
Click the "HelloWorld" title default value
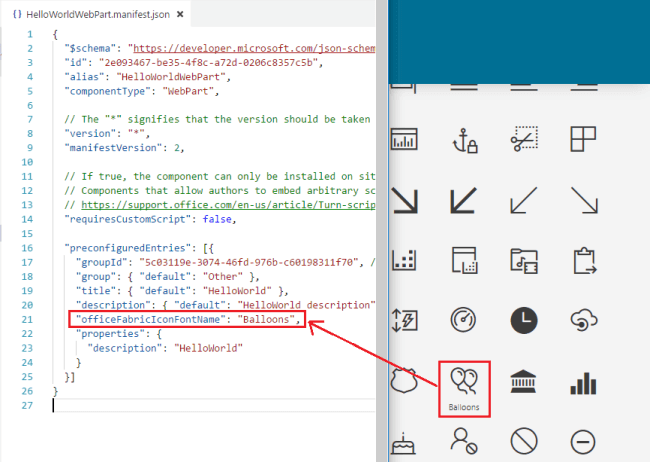coord(237,291)
